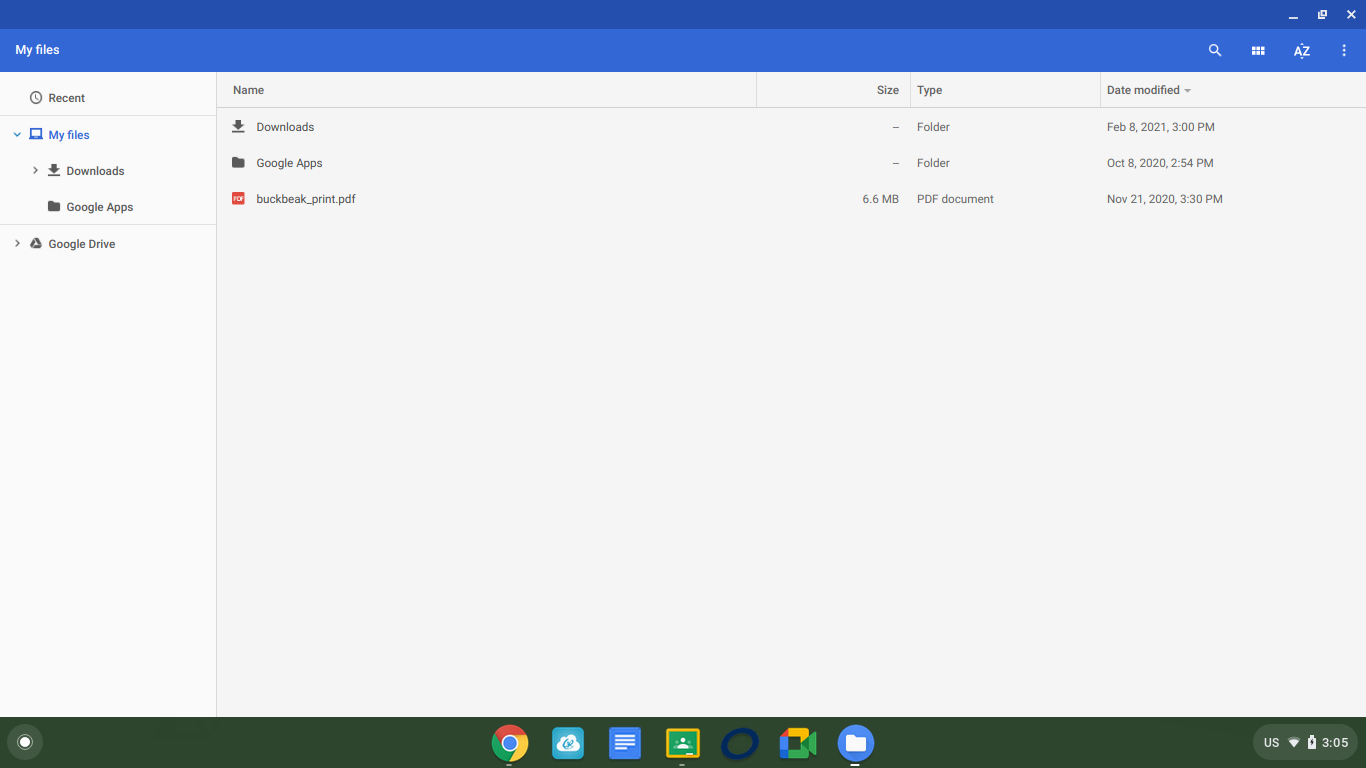The image size is (1366, 768).
Task: Select the Google Apps name in file list
Action: pos(289,163)
